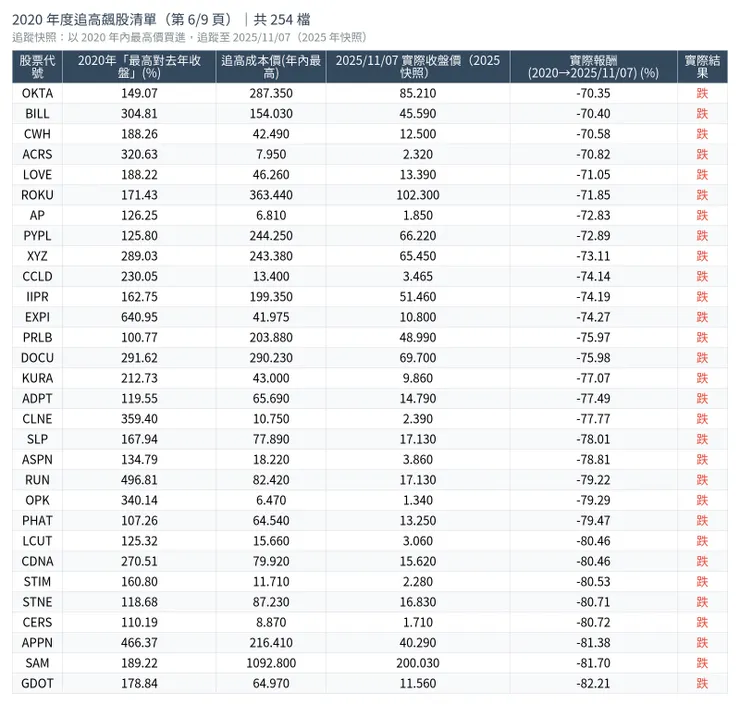Select the ROKU ticker cell
Image resolution: width=740 pixels, height=706 pixels.
tap(37, 195)
